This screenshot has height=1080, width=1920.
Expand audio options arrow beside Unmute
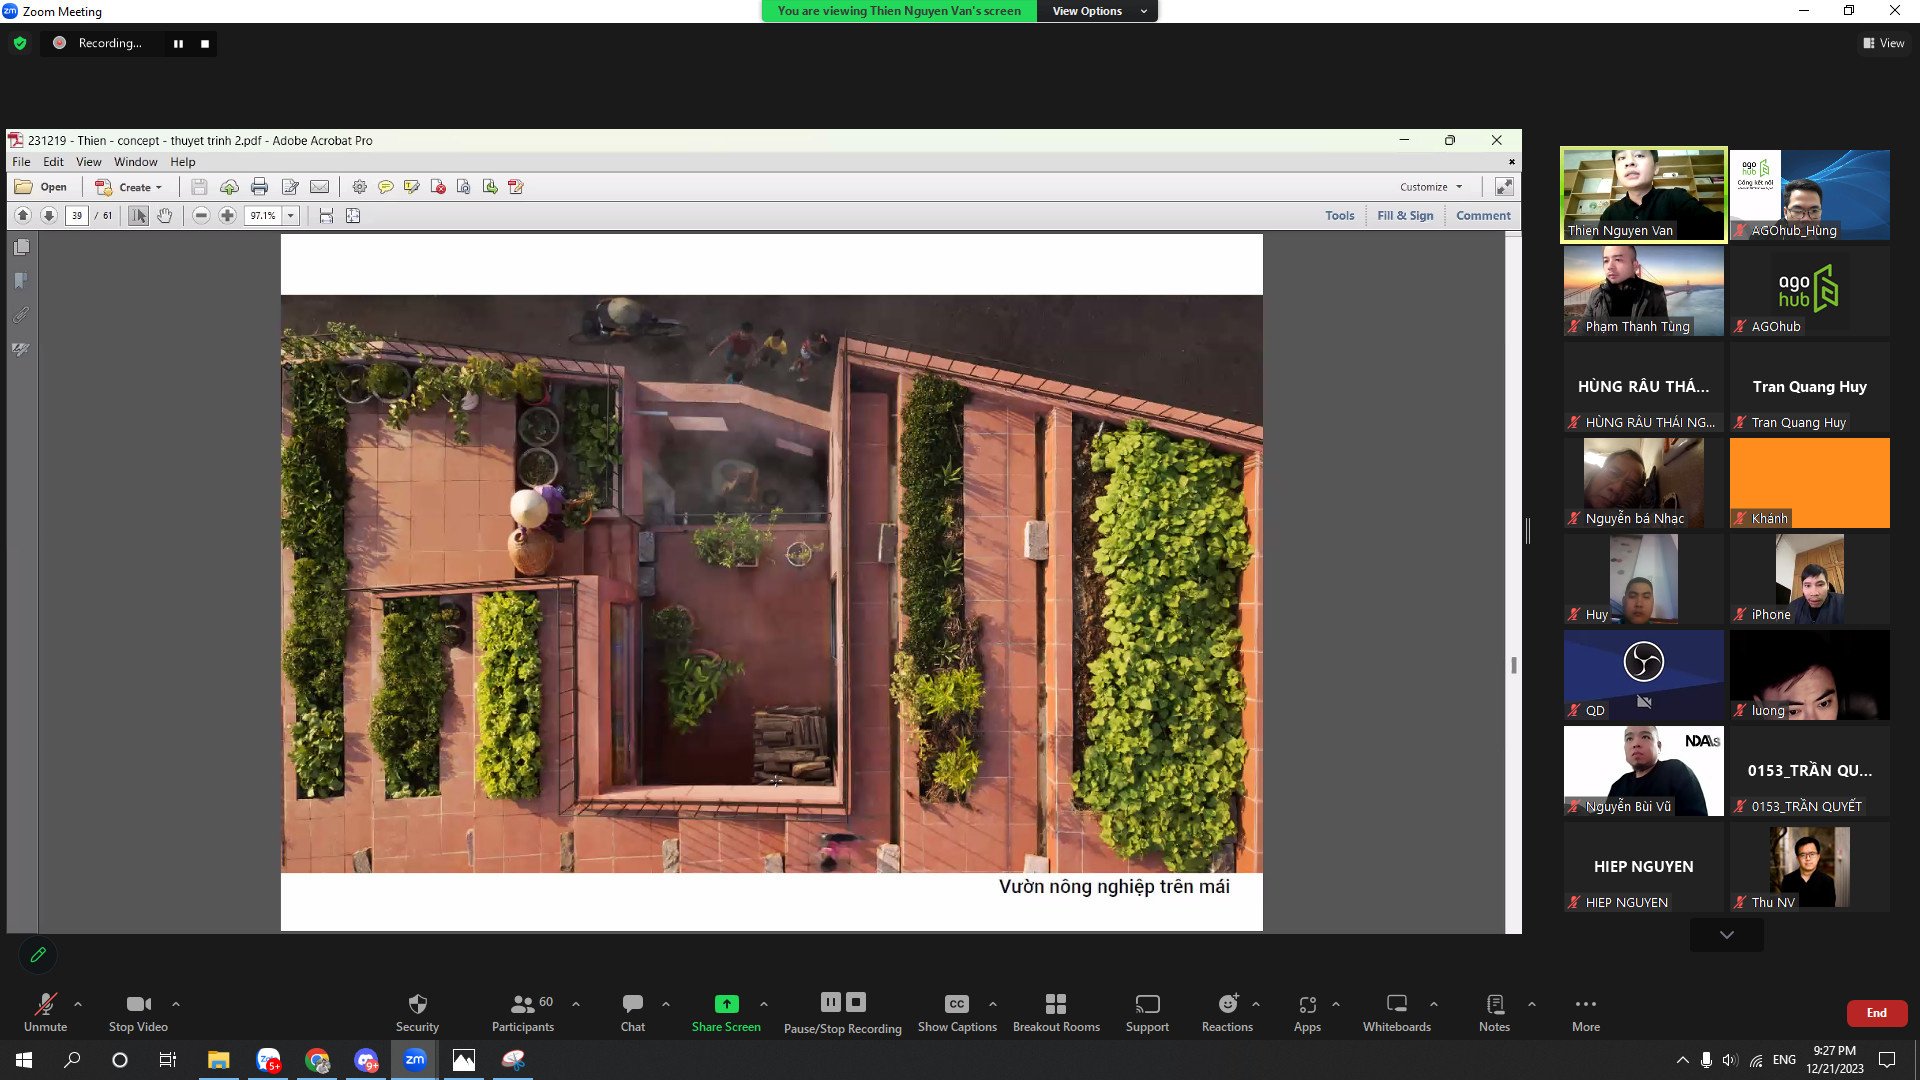click(x=78, y=1004)
